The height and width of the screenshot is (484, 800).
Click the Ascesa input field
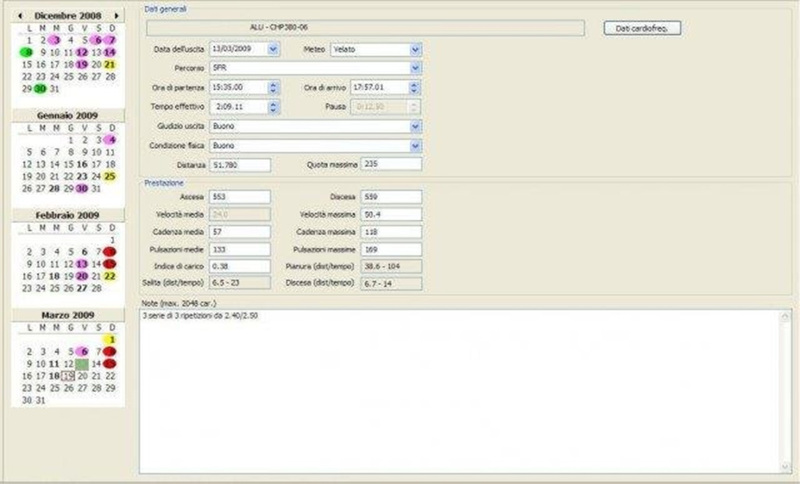click(x=240, y=197)
